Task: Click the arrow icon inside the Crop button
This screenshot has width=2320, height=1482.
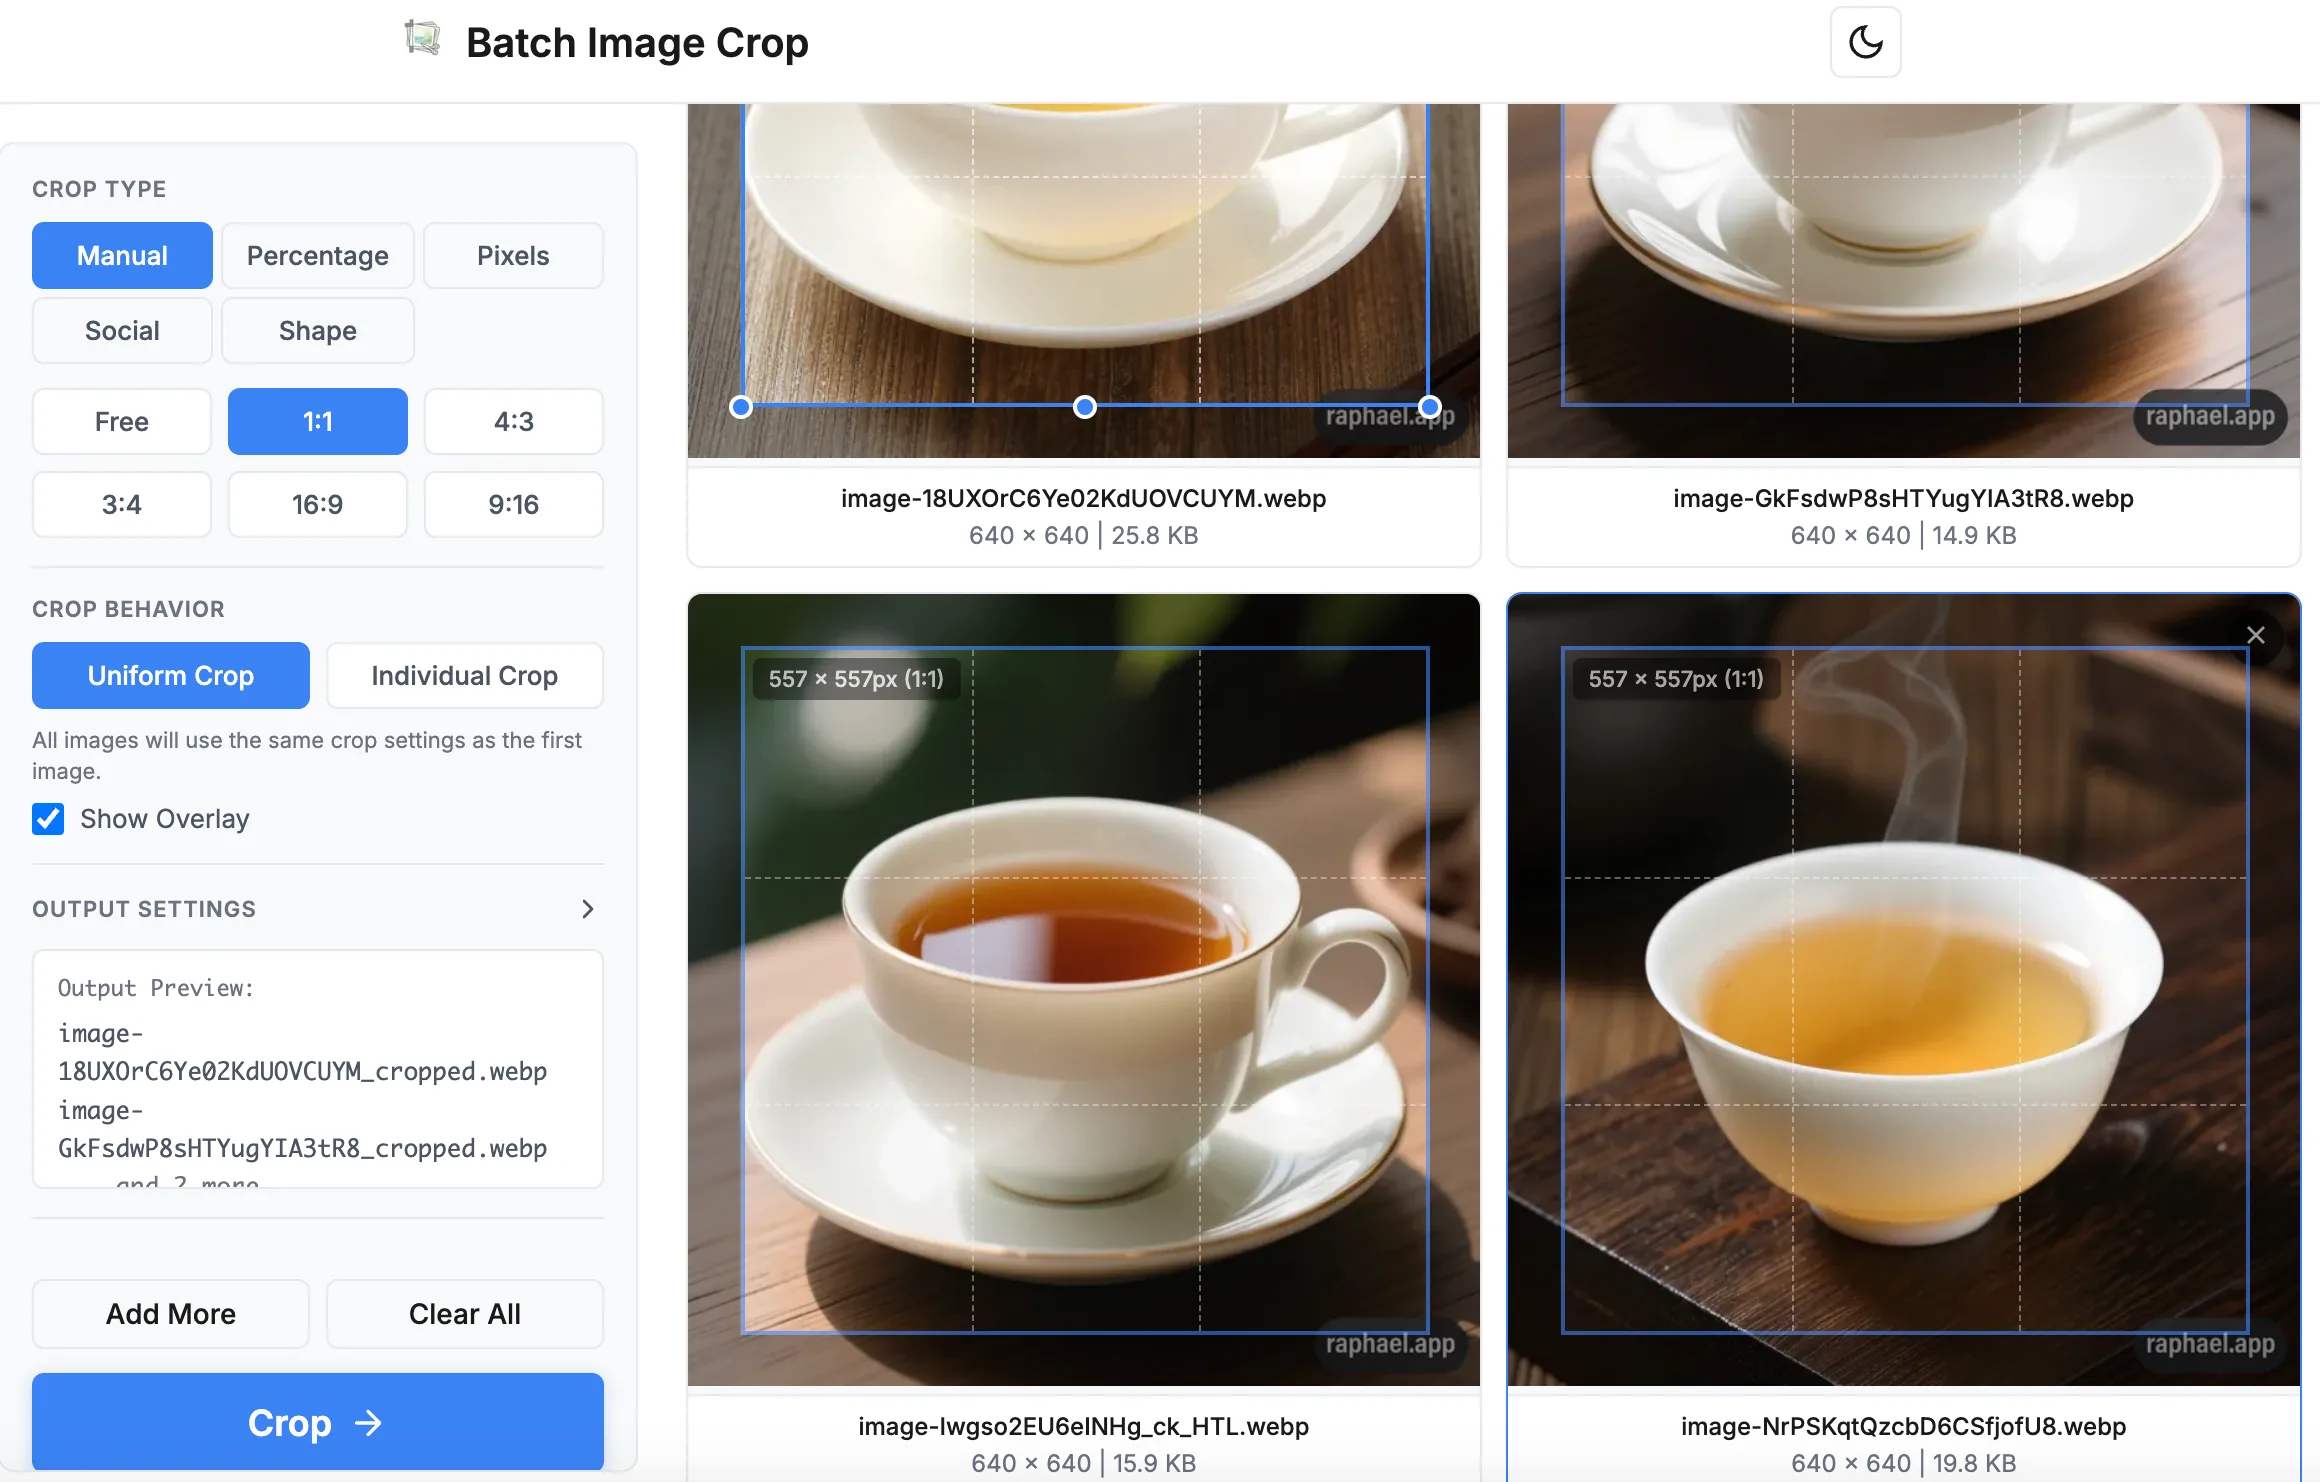Action: [369, 1422]
